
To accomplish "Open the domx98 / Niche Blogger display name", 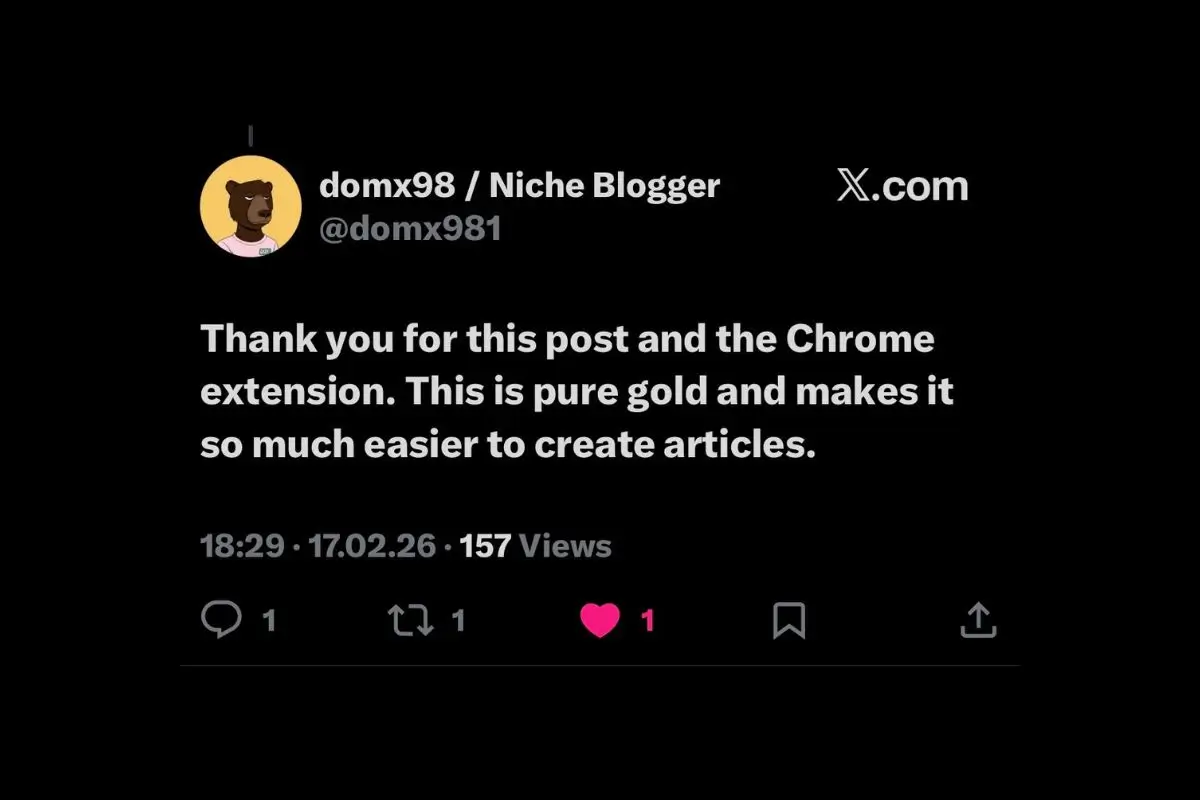I will coord(519,185).
